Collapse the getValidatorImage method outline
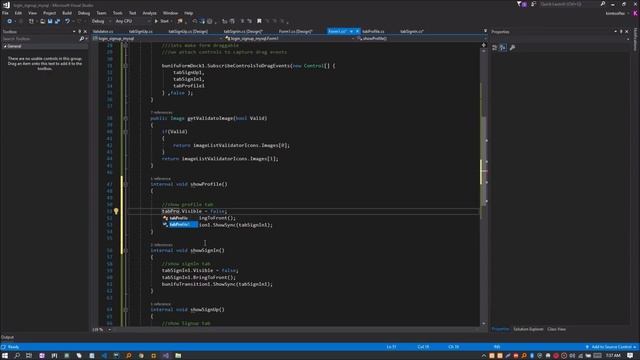The width and height of the screenshot is (640, 360). 125,118
